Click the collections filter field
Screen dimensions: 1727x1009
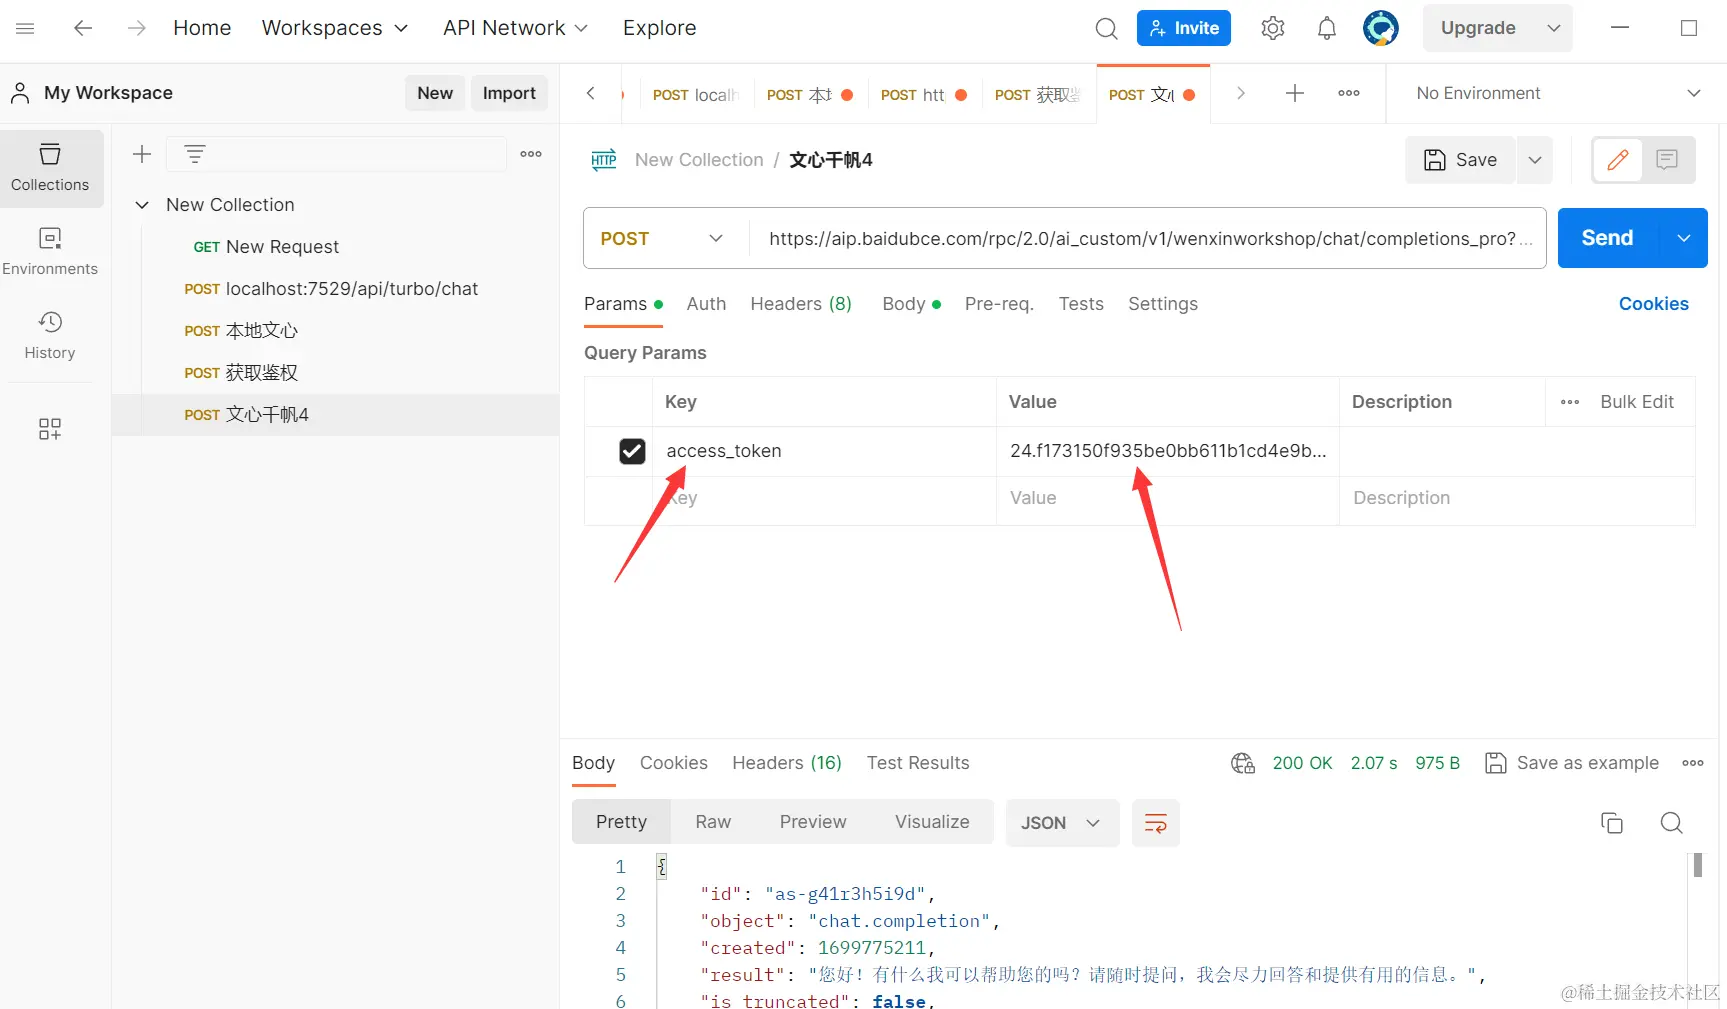336,154
